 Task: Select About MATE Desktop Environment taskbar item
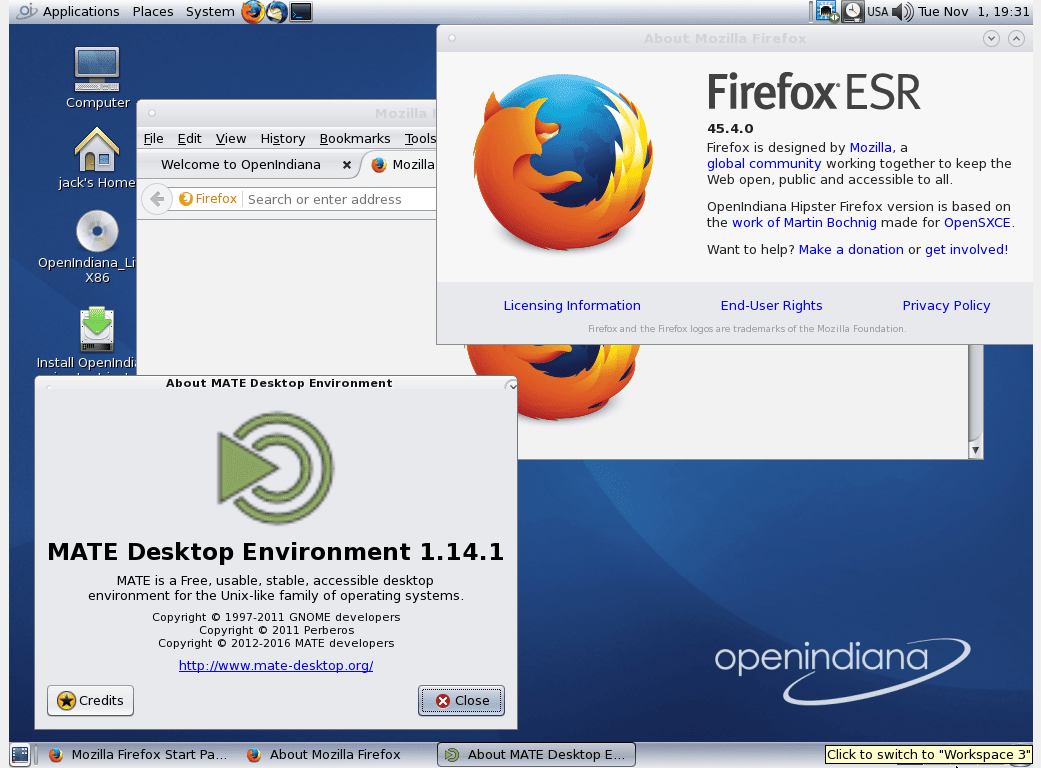536,754
